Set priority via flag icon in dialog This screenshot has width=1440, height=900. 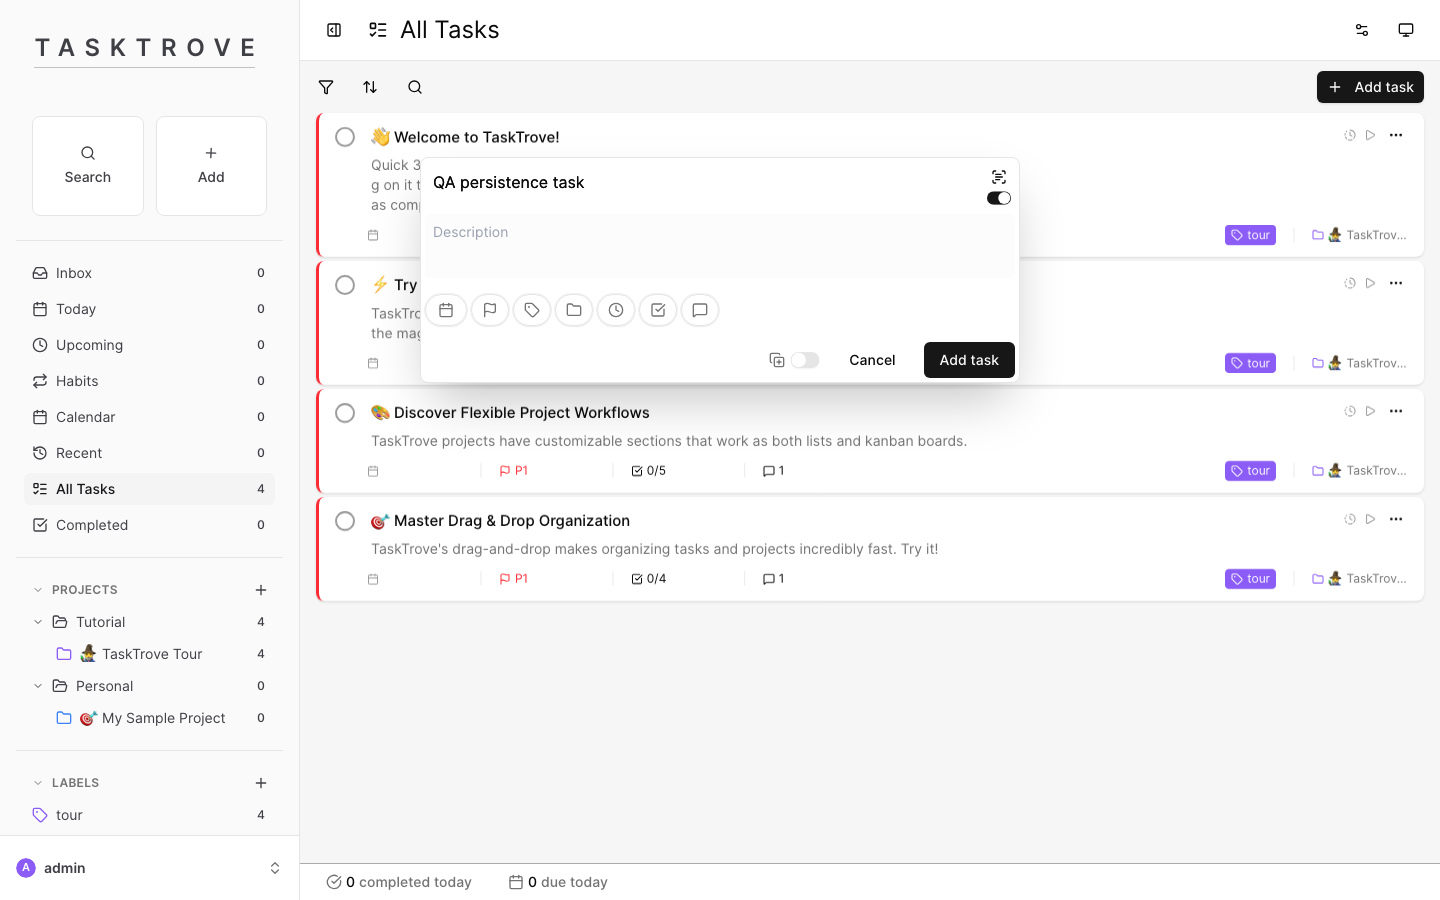[490, 310]
